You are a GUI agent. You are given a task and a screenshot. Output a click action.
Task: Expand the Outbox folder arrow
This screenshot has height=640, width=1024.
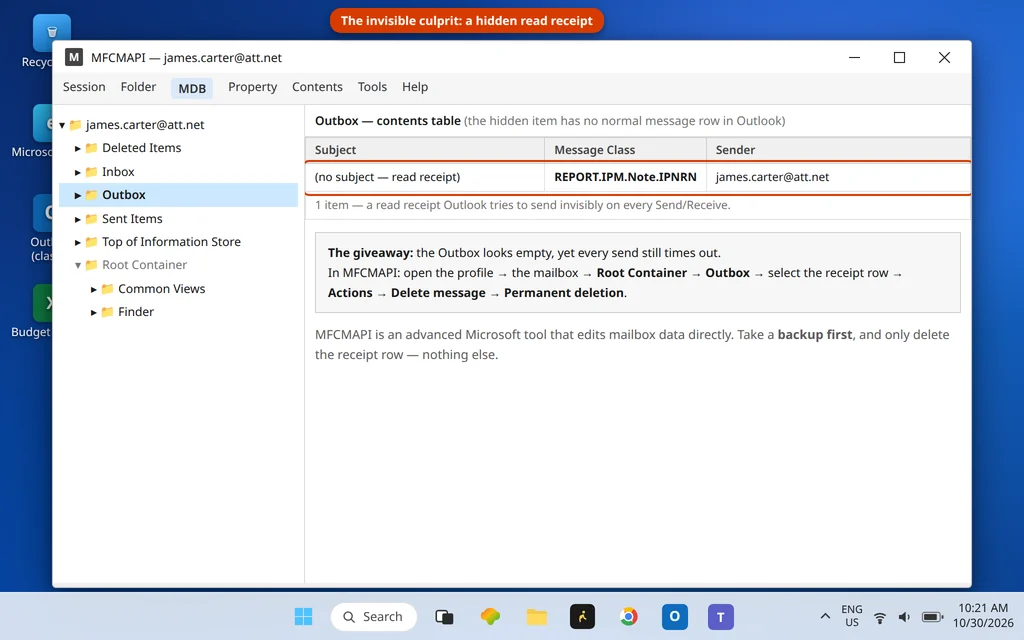78,195
